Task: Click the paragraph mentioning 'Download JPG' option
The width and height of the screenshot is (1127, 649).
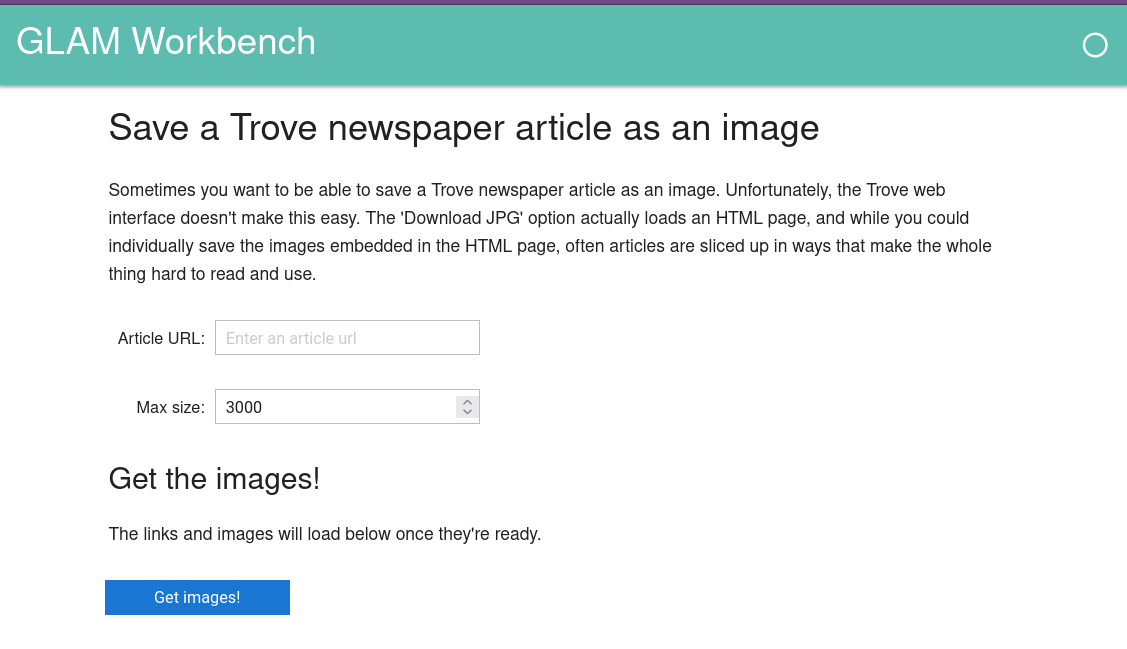Action: pyautogui.click(x=550, y=231)
